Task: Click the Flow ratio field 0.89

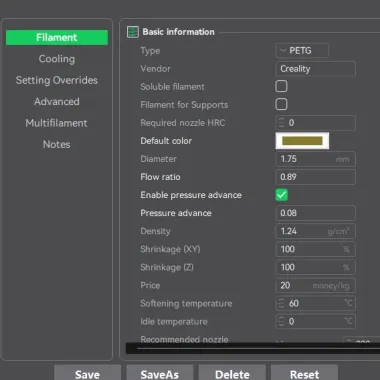Action: click(x=316, y=177)
